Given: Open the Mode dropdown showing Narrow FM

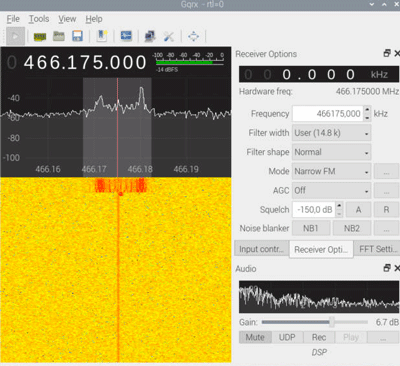Looking at the screenshot, I should [x=331, y=171].
